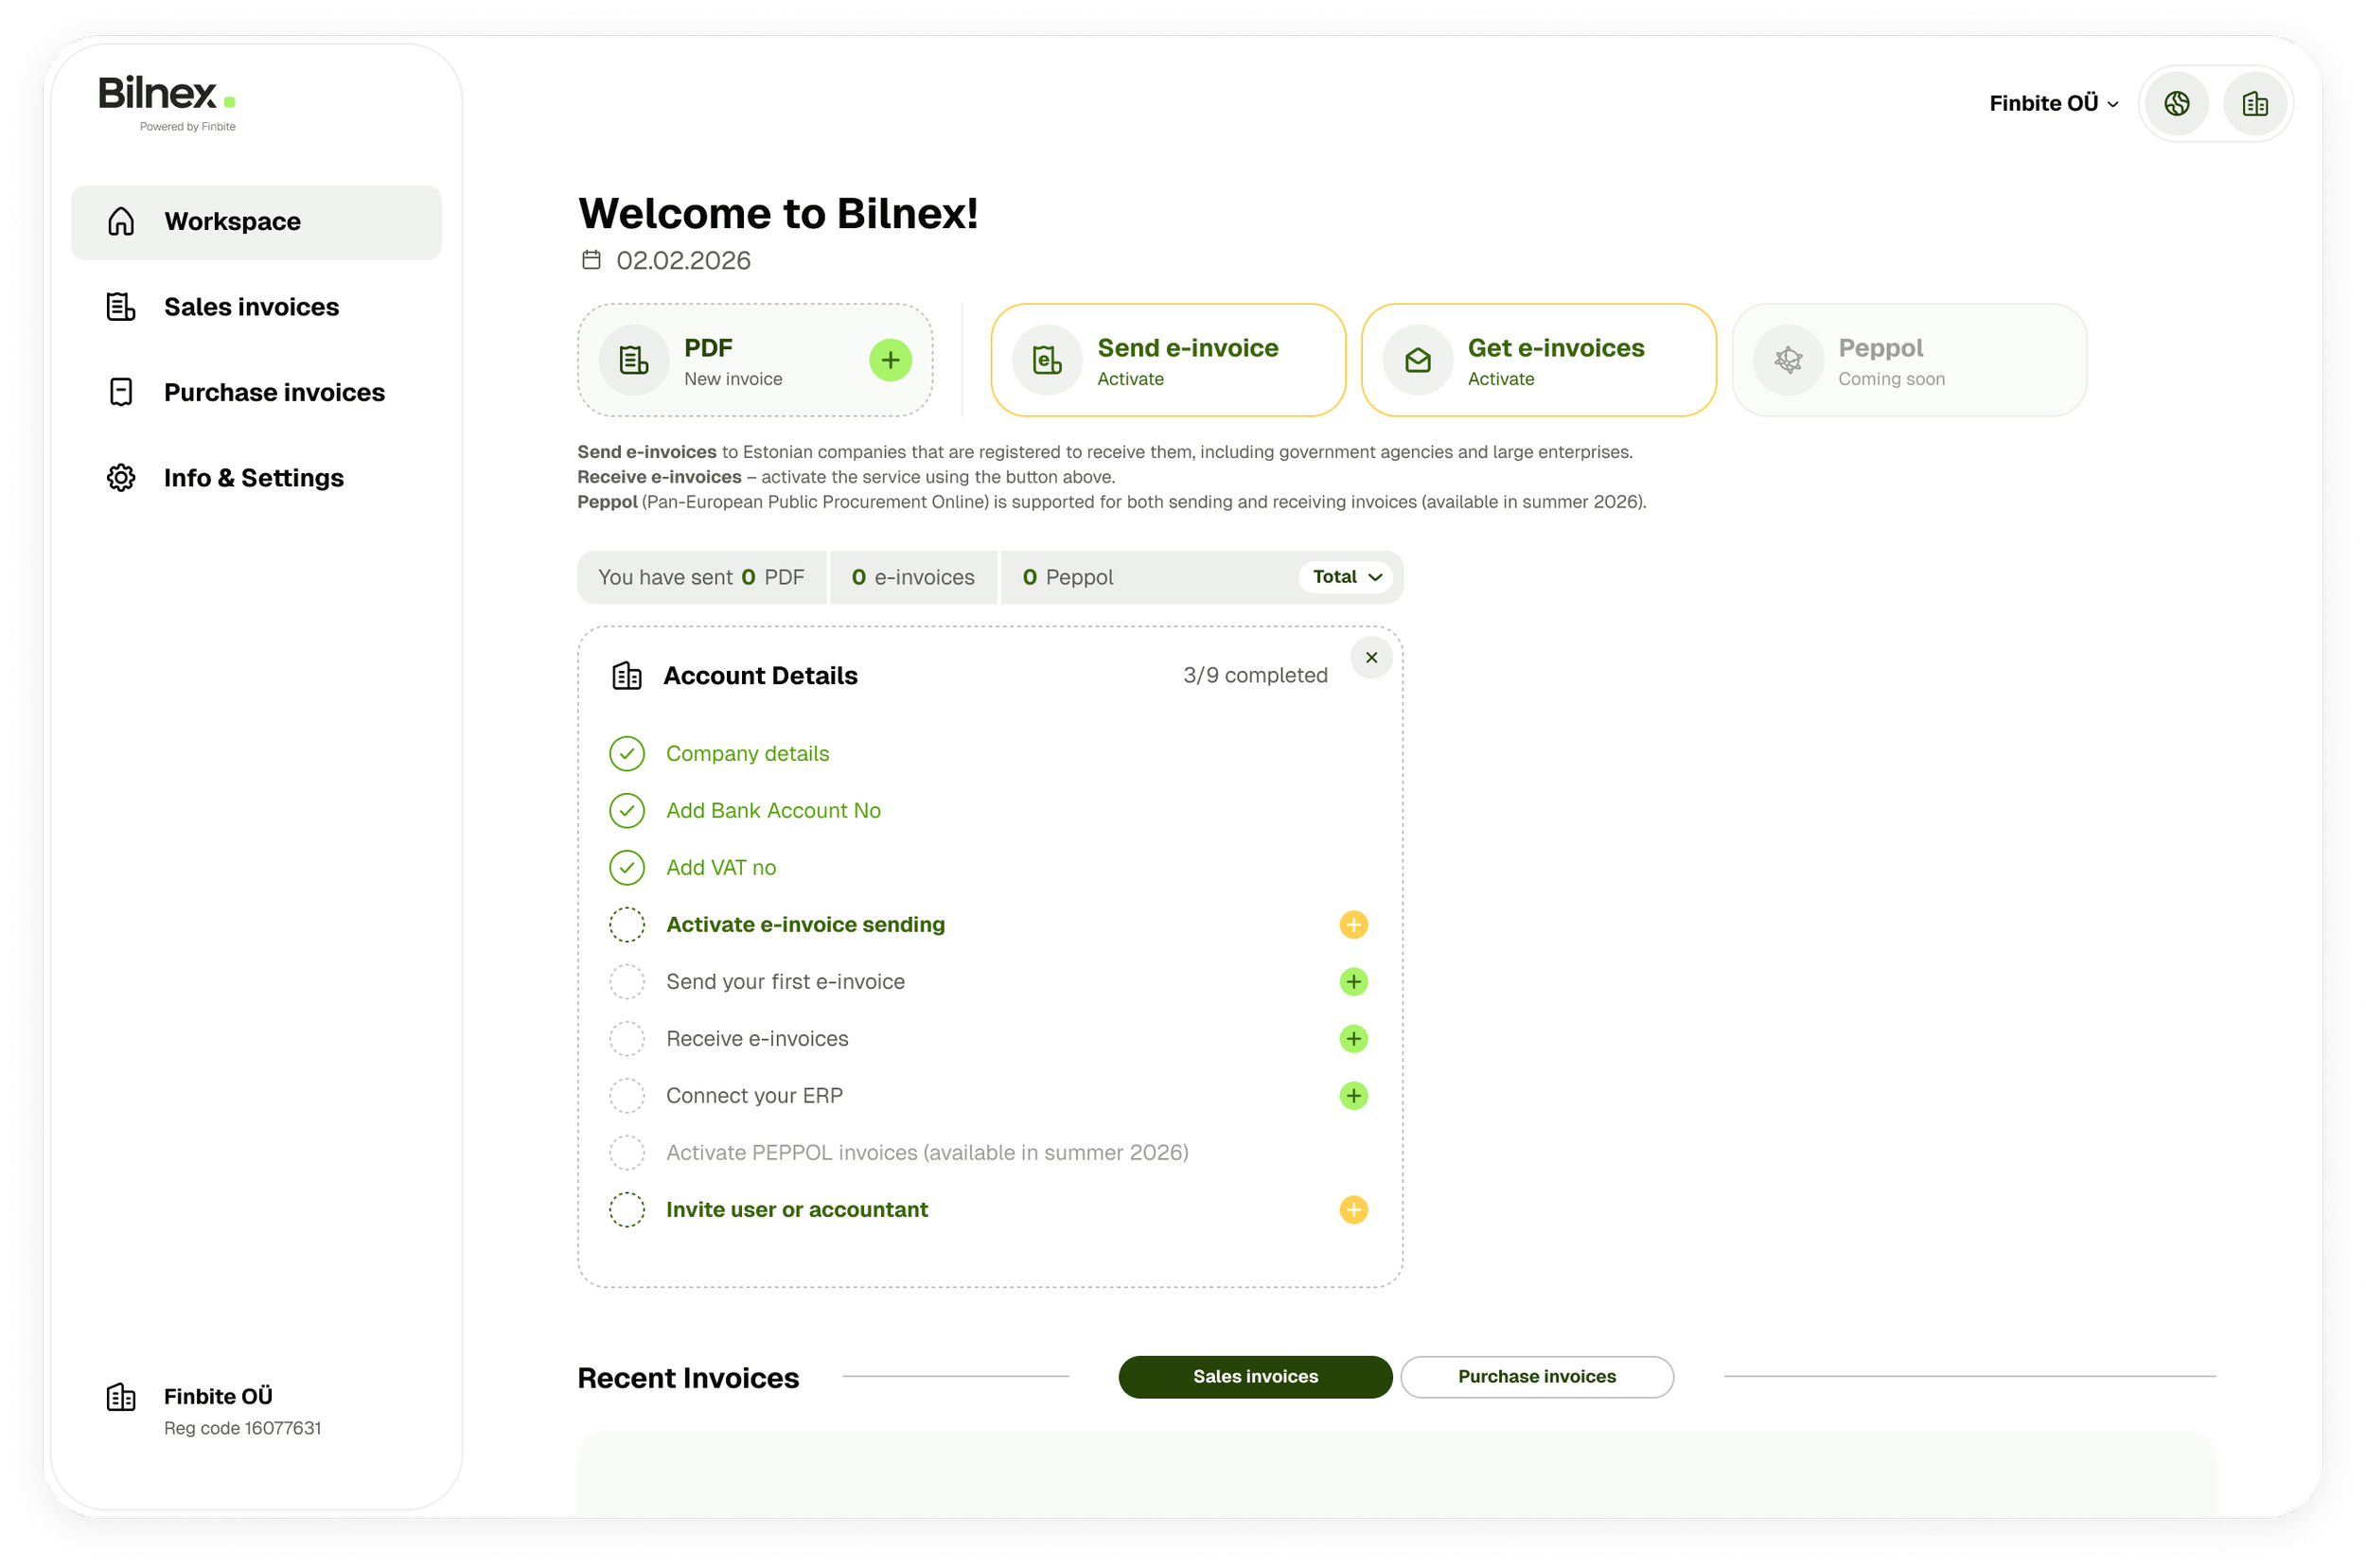Click the Activate PEPPOL invoices step circle

pyautogui.click(x=627, y=1153)
